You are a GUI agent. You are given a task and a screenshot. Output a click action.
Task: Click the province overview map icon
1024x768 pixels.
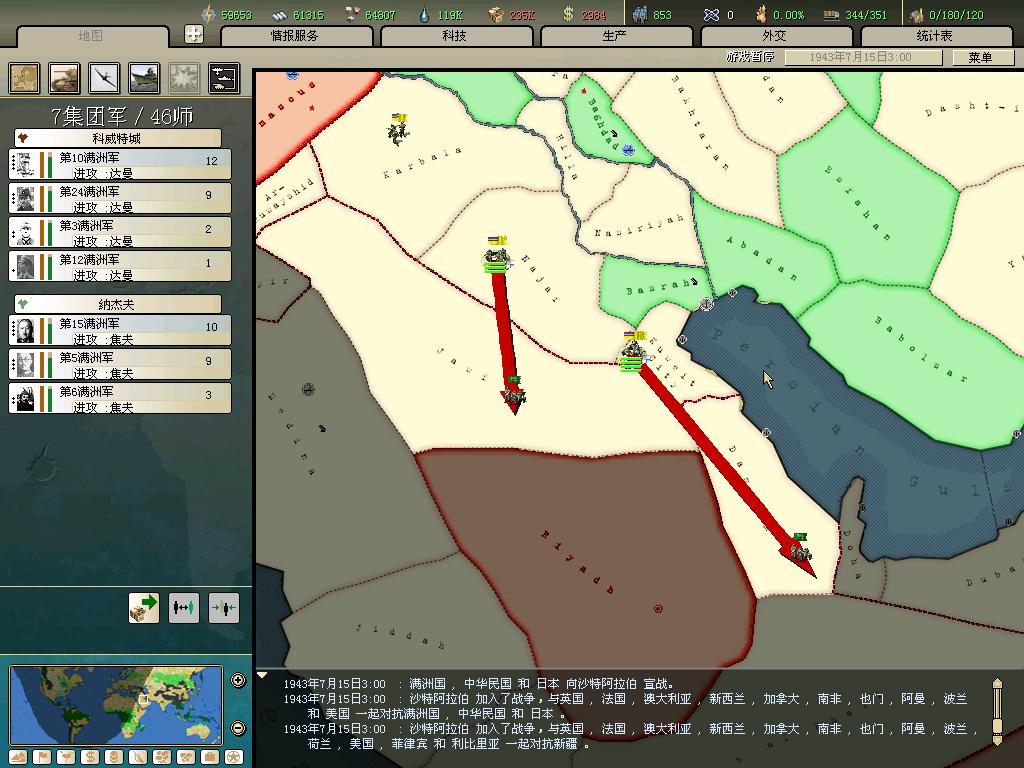tap(25, 78)
